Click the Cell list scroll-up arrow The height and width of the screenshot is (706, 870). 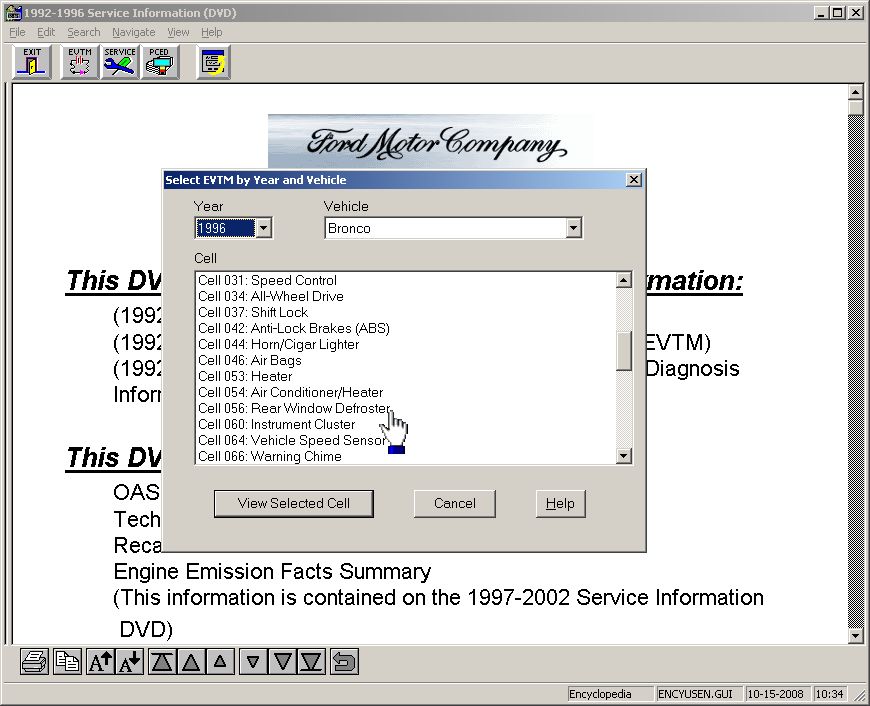624,280
